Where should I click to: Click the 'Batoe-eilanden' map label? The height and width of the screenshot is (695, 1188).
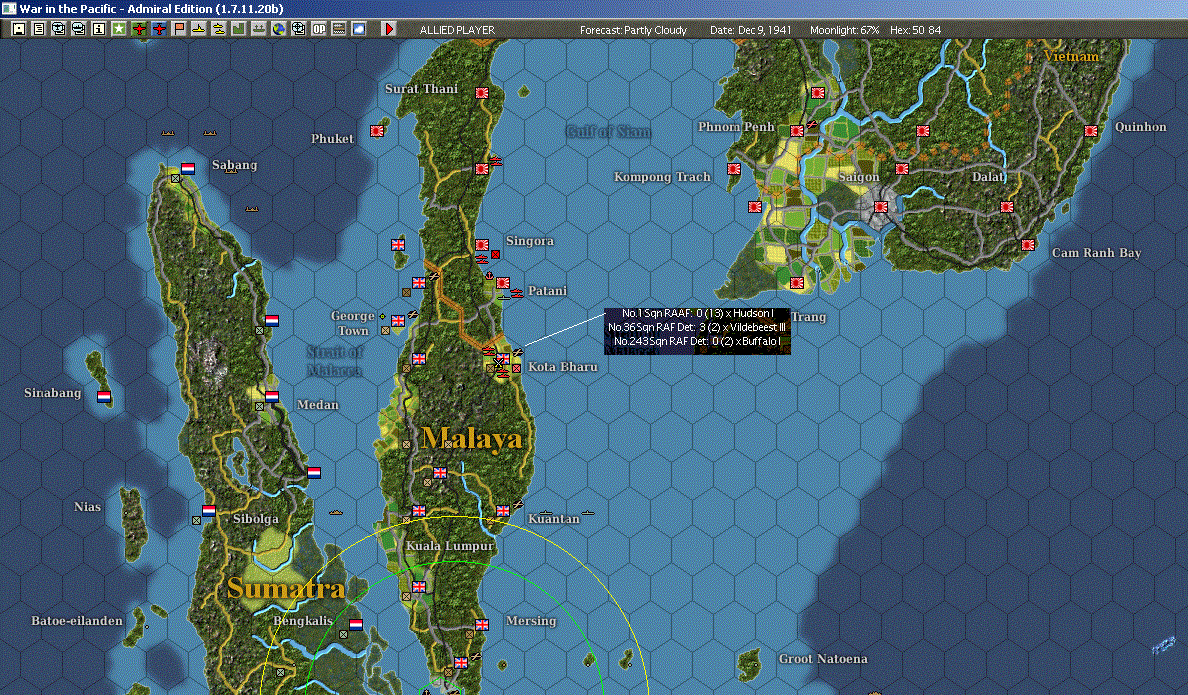point(77,621)
